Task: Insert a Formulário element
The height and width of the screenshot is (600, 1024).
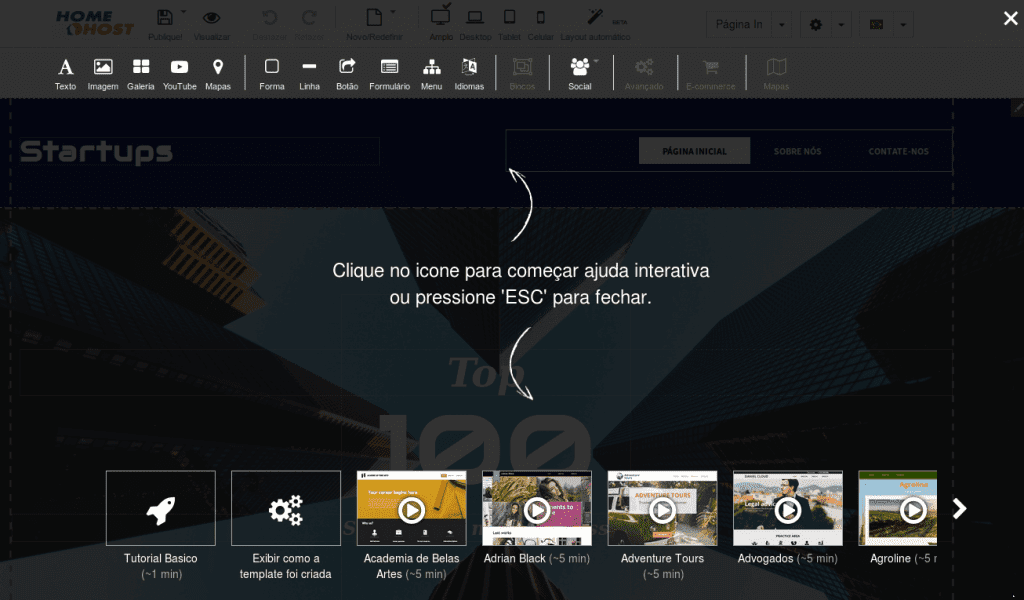Action: point(390,74)
